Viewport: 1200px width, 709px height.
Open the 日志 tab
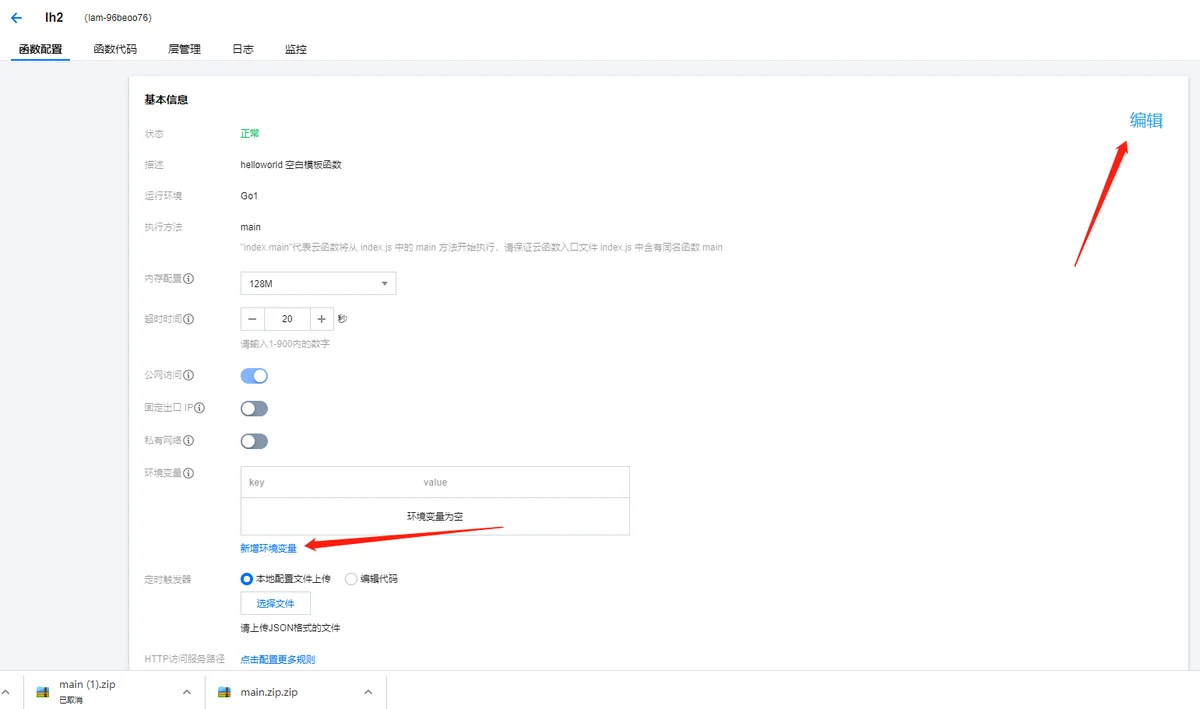pyautogui.click(x=243, y=49)
